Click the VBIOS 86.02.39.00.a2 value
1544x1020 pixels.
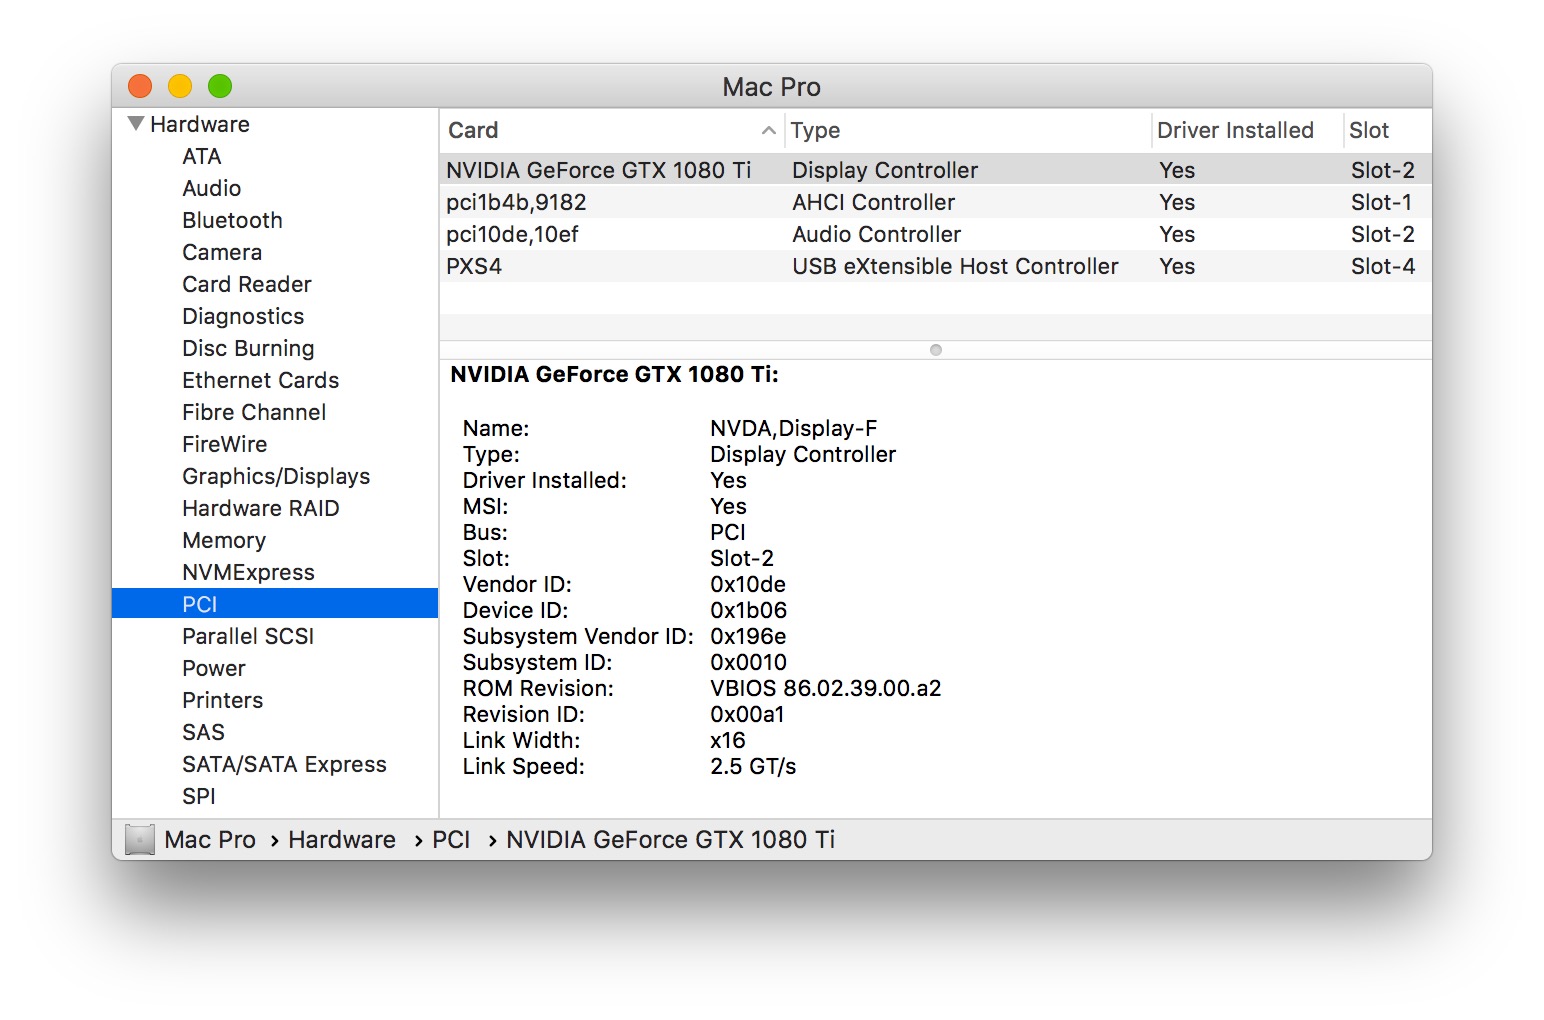pyautogui.click(x=825, y=688)
